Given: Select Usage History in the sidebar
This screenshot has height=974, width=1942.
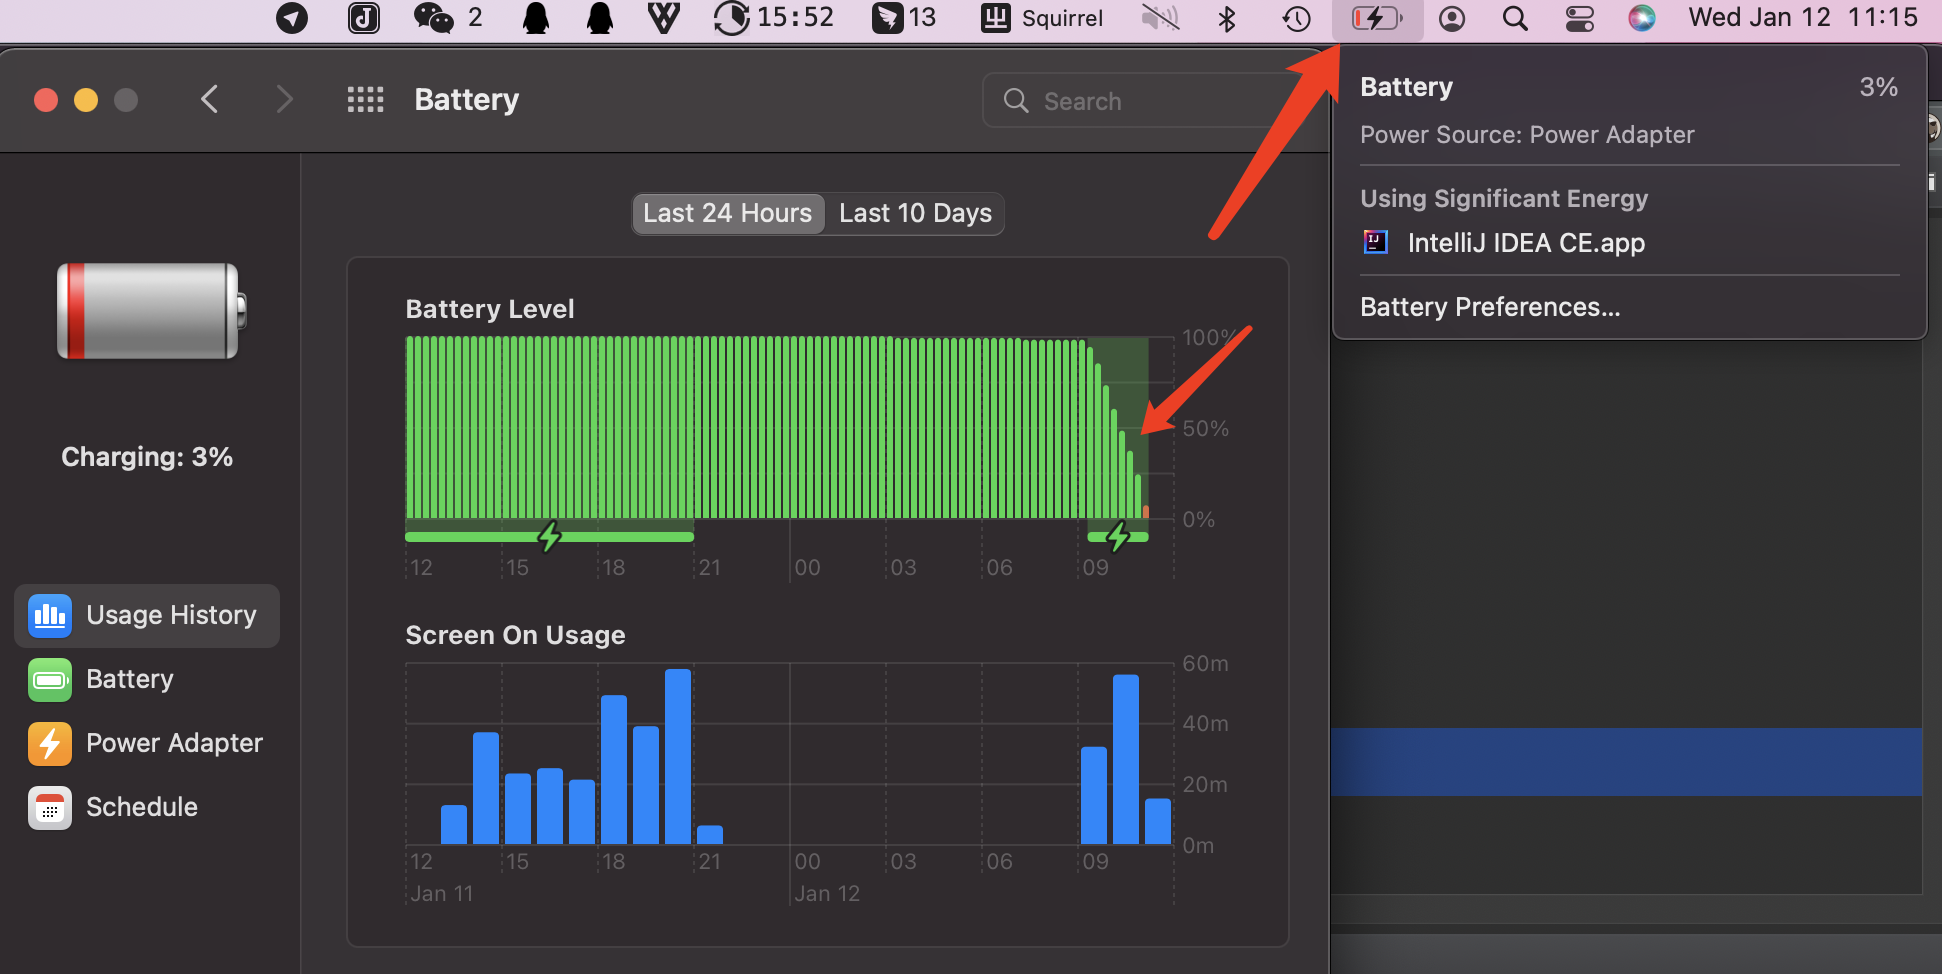Looking at the screenshot, I should 147,615.
